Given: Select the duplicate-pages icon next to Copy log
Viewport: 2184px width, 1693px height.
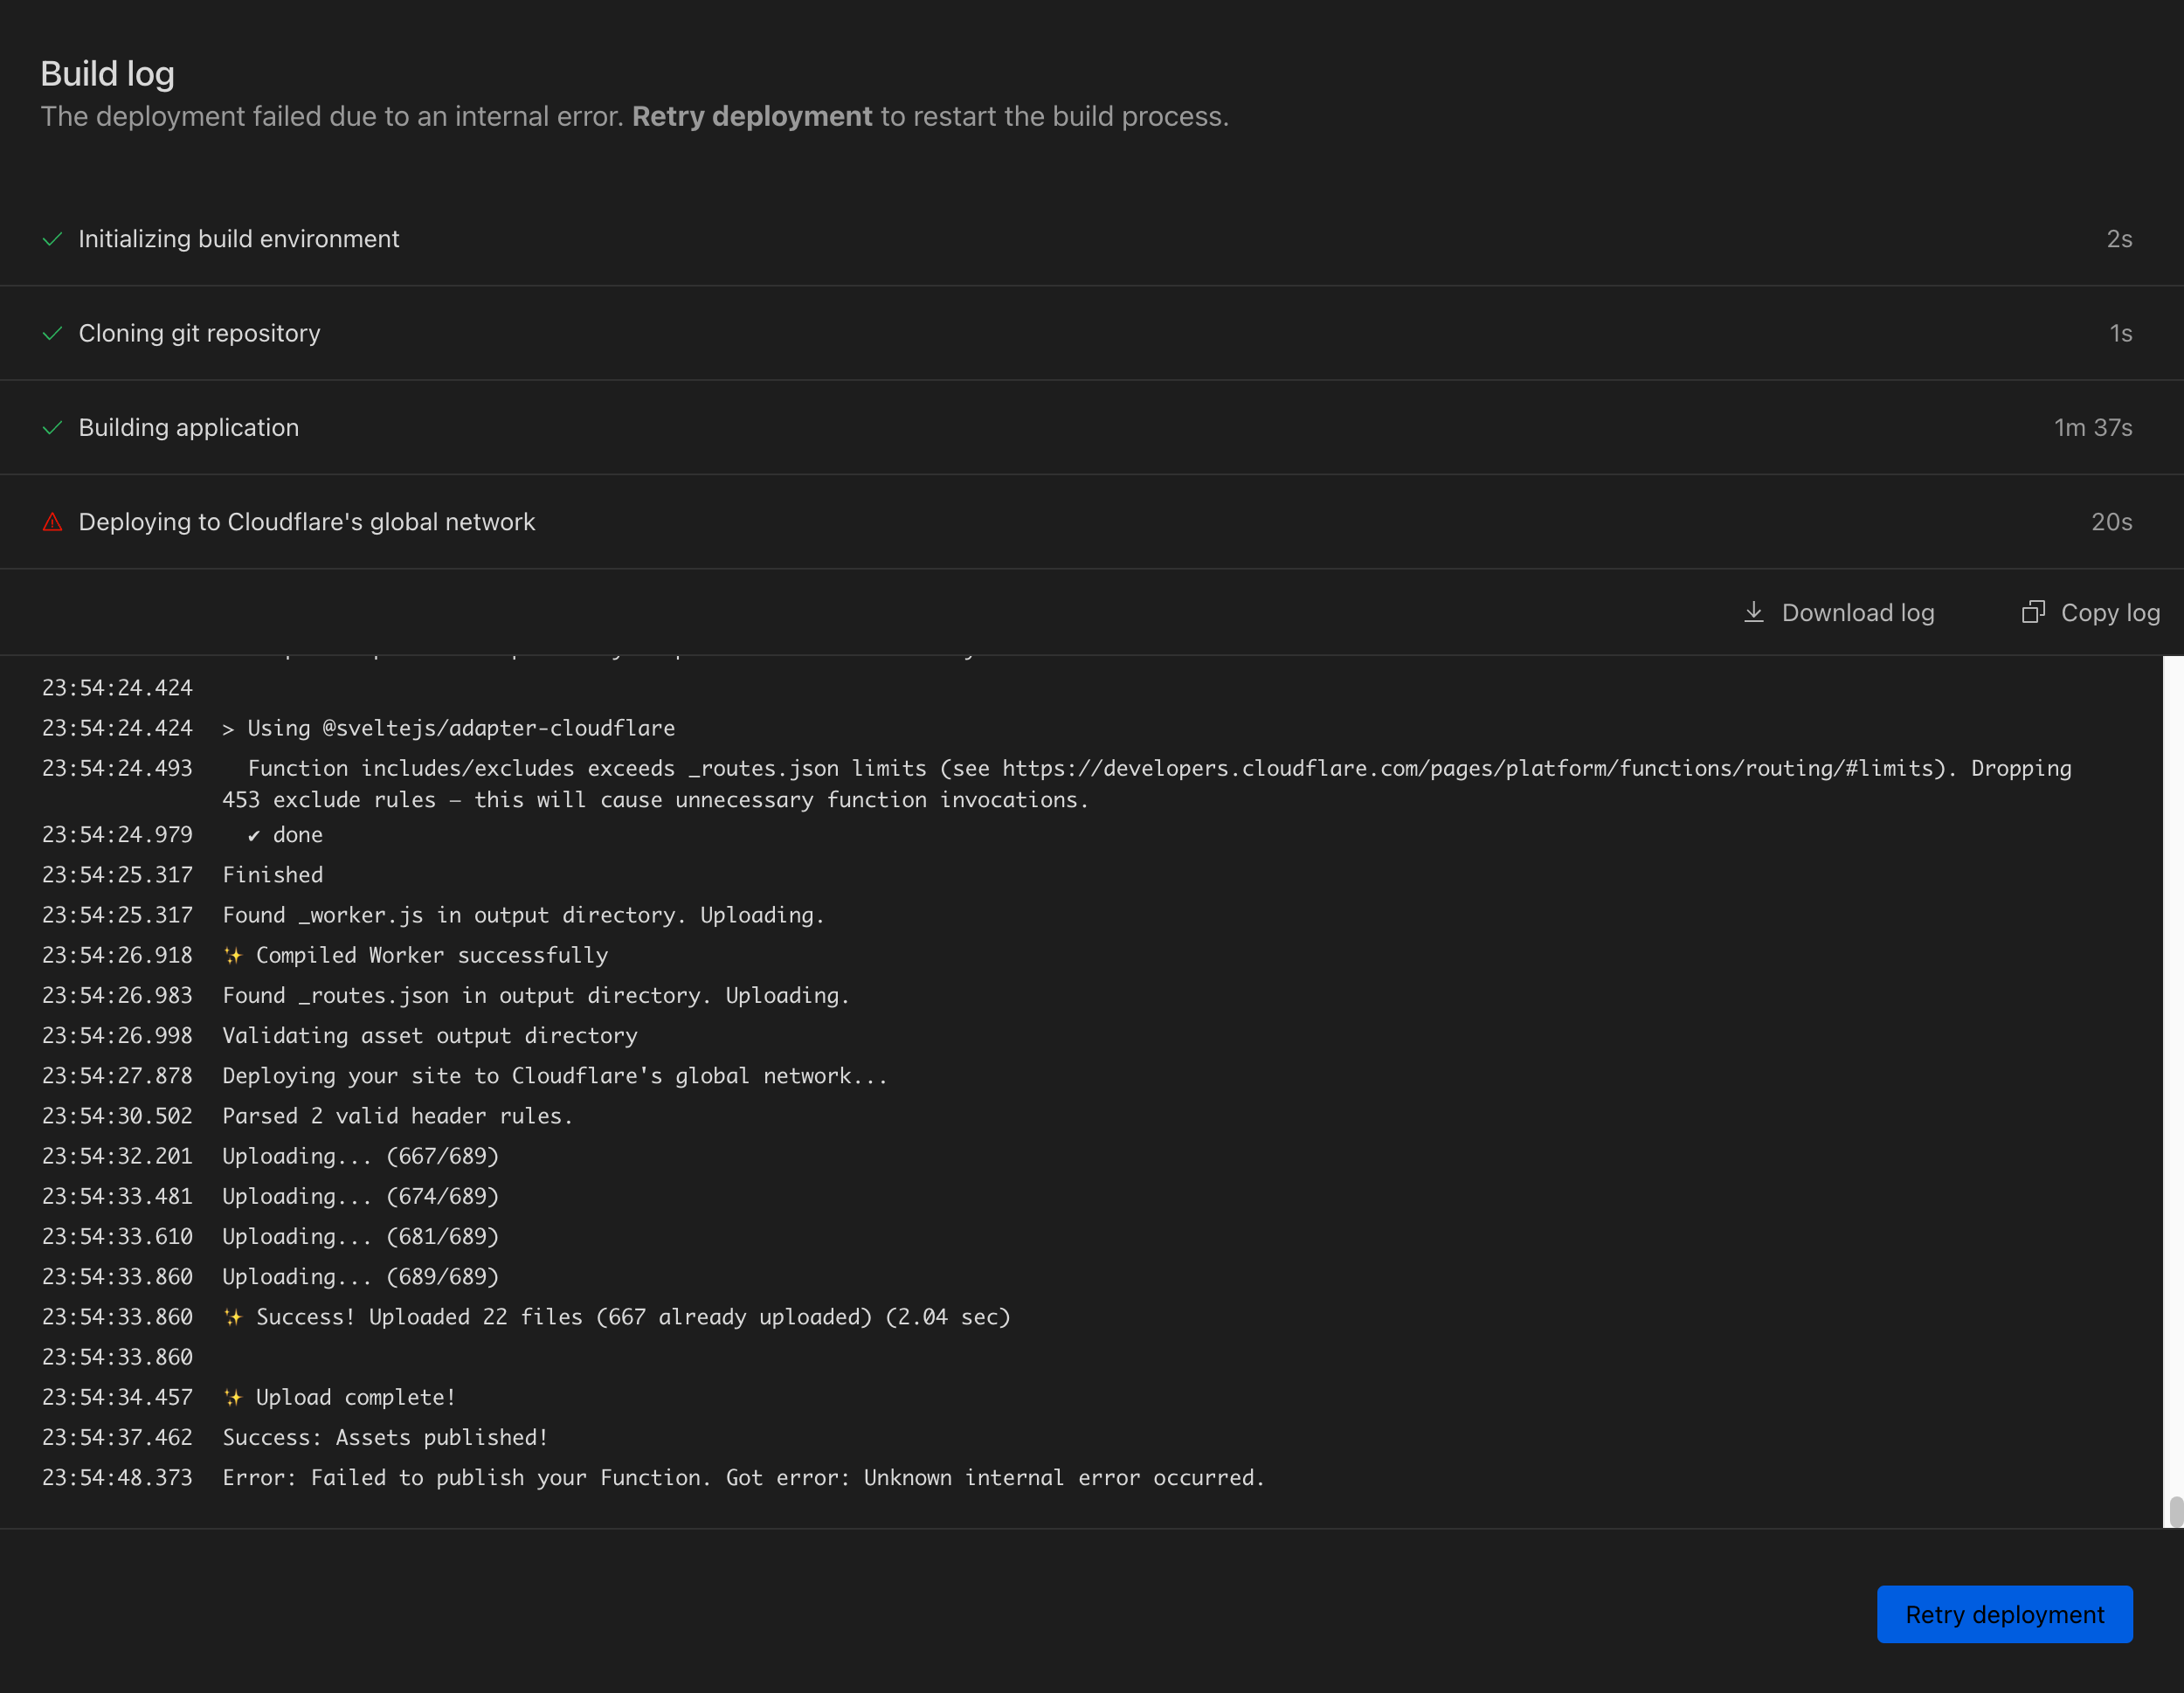Looking at the screenshot, I should click(2034, 612).
